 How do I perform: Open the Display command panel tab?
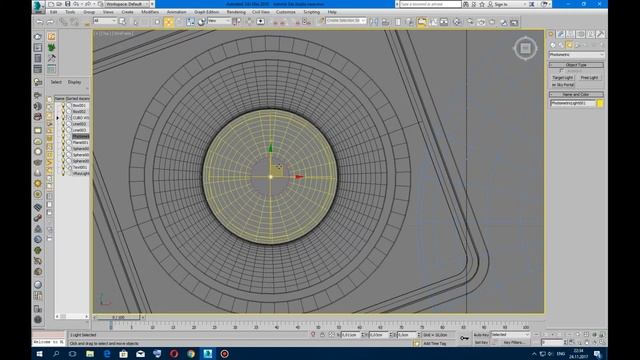point(590,34)
